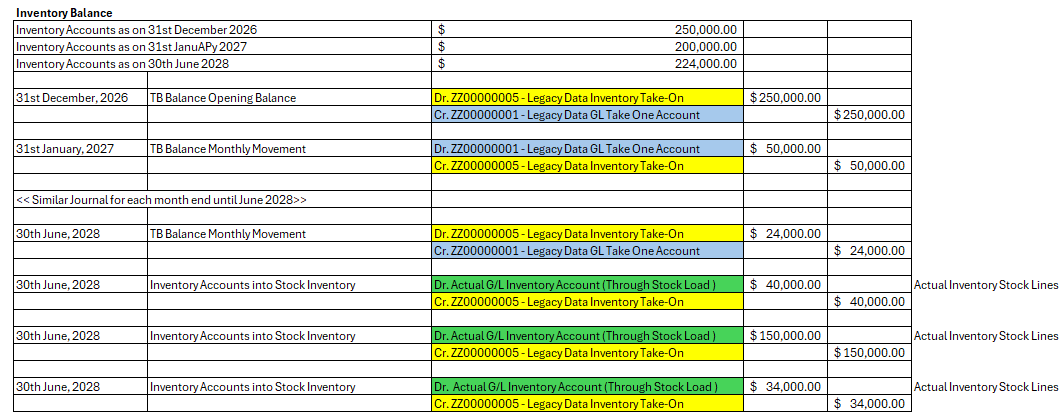Image resolution: width=1063 pixels, height=417 pixels.
Task: Select the '31st December, 2026' date cell
Action: pos(72,98)
